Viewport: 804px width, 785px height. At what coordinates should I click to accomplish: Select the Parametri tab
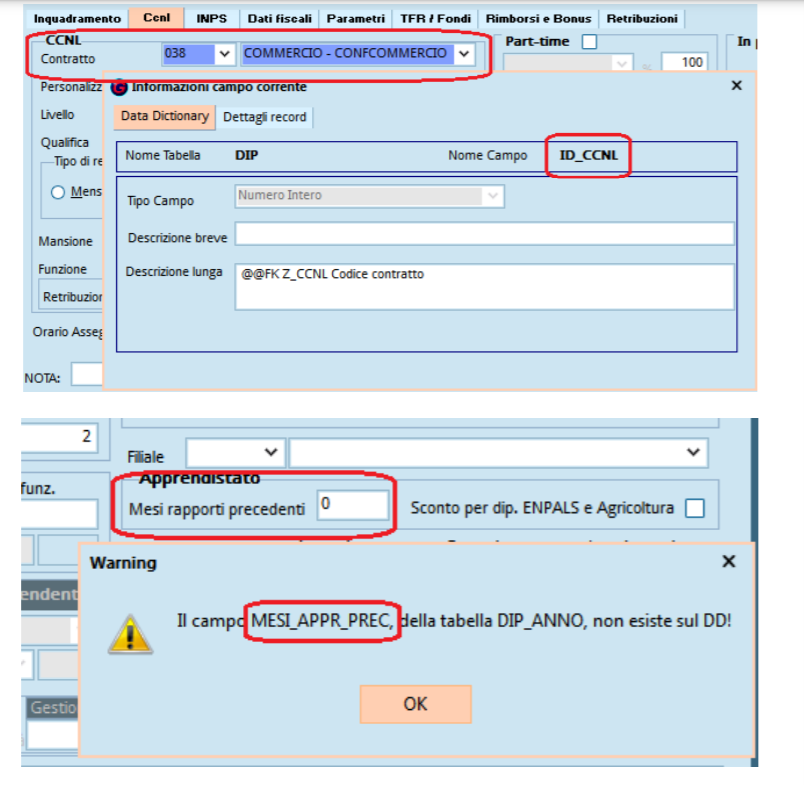[x=355, y=18]
